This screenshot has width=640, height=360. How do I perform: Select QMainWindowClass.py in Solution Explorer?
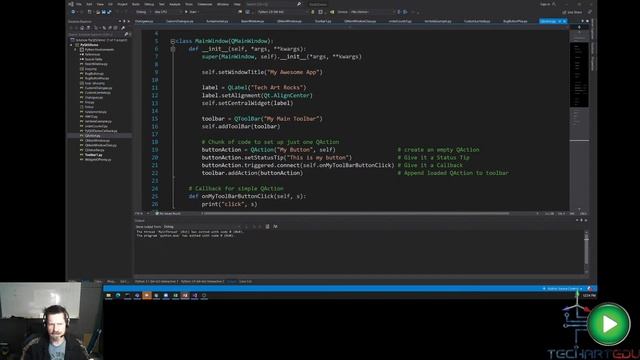[100, 145]
